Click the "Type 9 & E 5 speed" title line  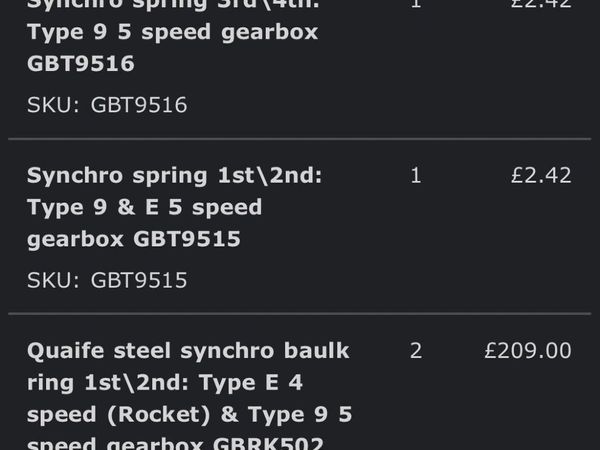tap(144, 208)
